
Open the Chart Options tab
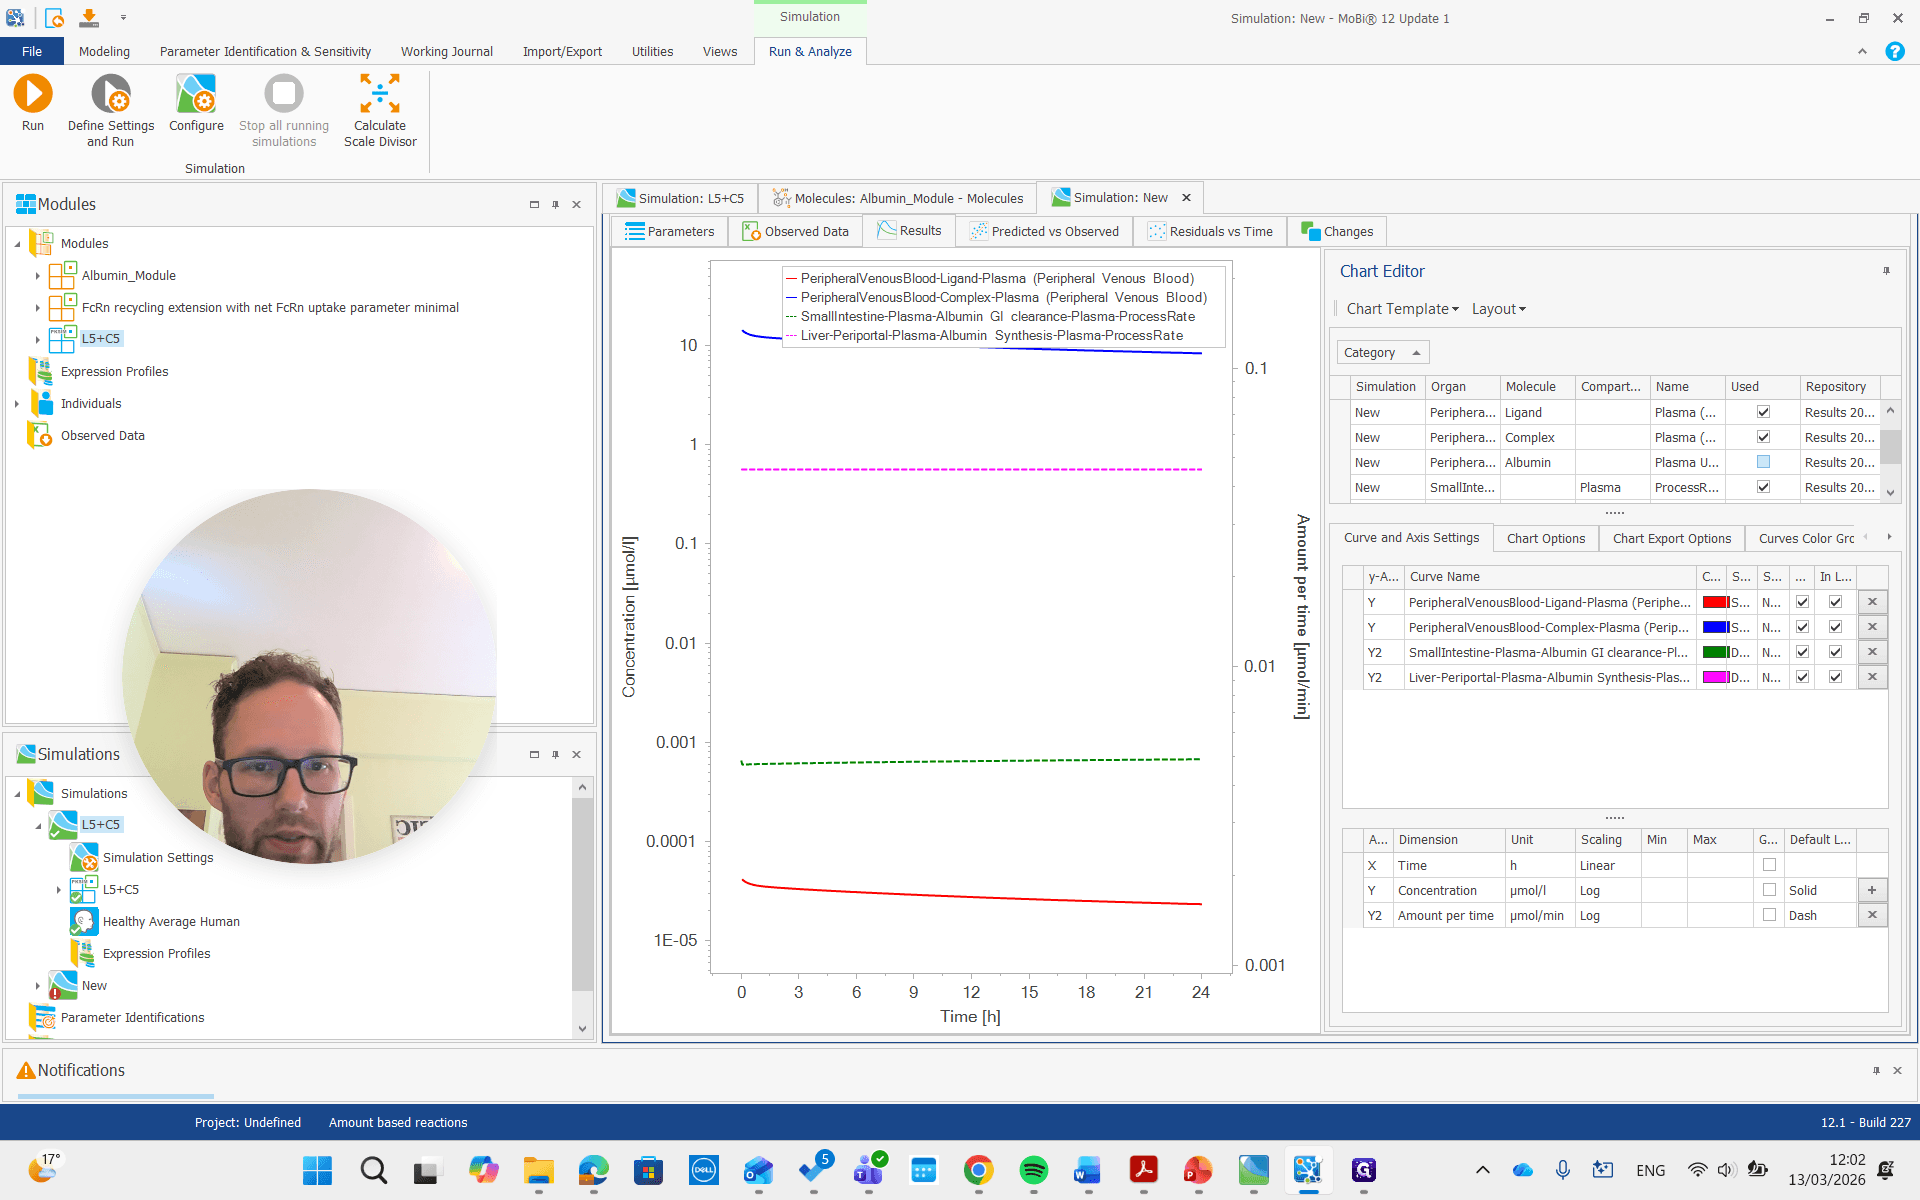click(x=1545, y=538)
